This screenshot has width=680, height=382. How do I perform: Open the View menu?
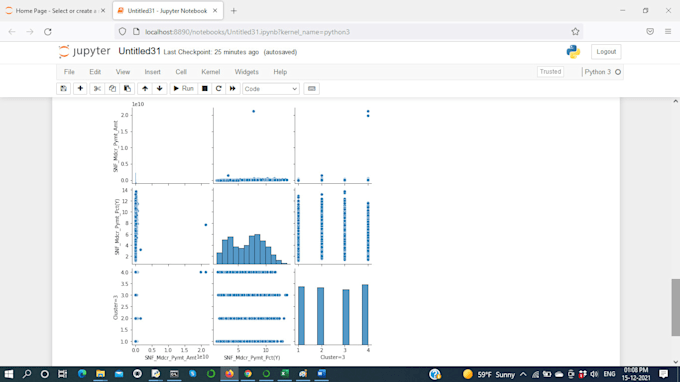point(123,72)
